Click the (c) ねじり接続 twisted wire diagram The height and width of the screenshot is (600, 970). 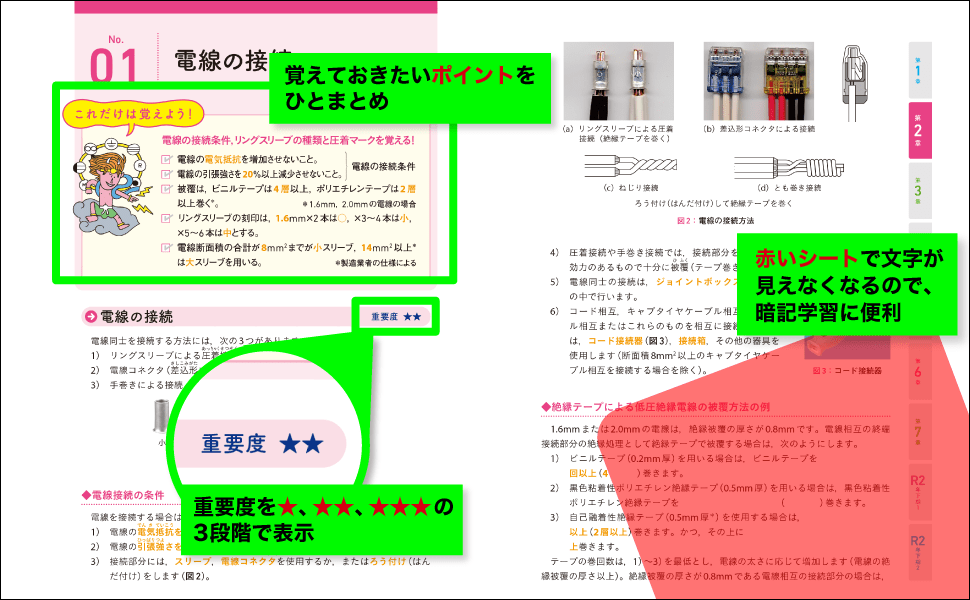[x=631, y=165]
